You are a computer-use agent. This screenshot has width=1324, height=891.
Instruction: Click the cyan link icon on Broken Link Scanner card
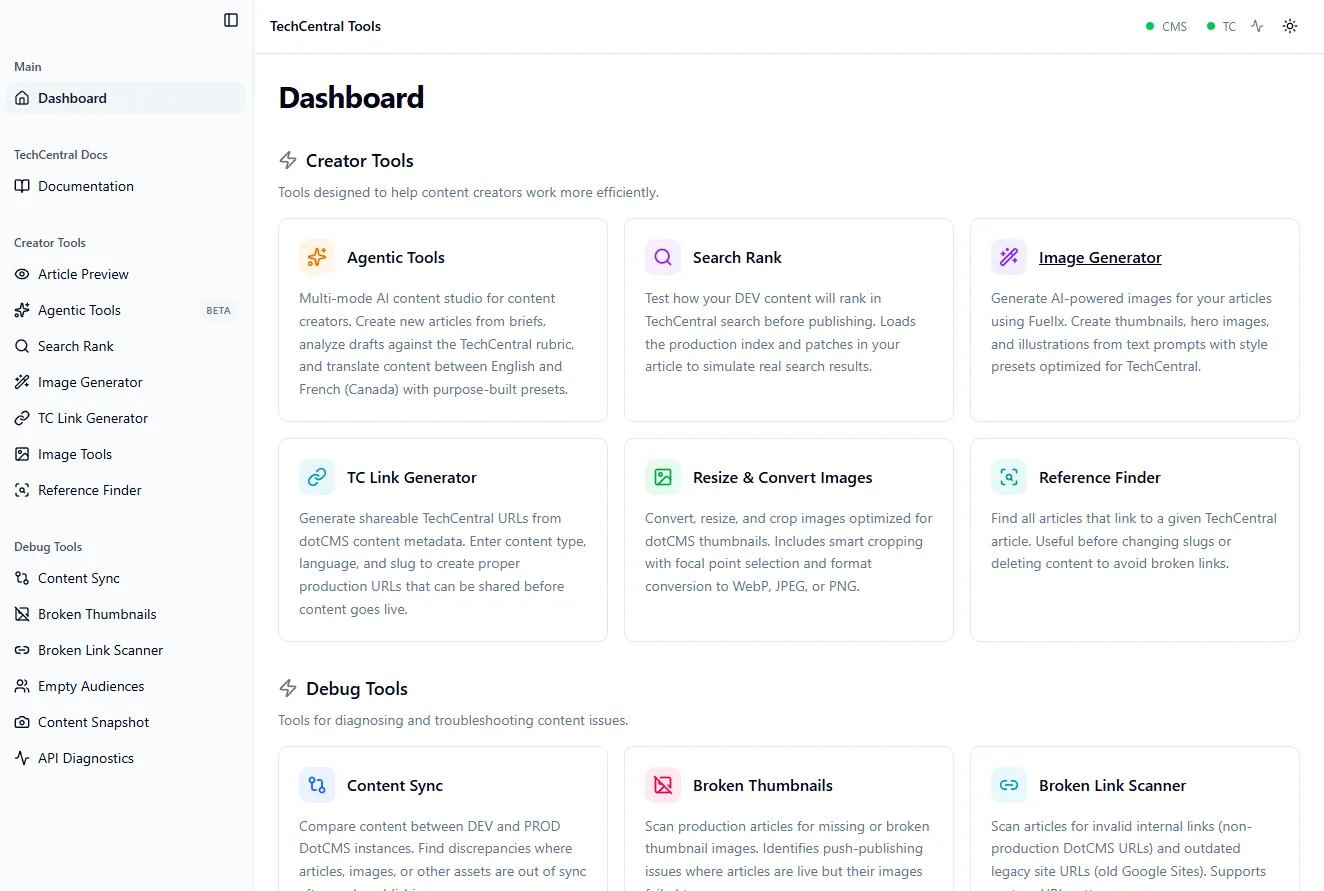(1009, 785)
